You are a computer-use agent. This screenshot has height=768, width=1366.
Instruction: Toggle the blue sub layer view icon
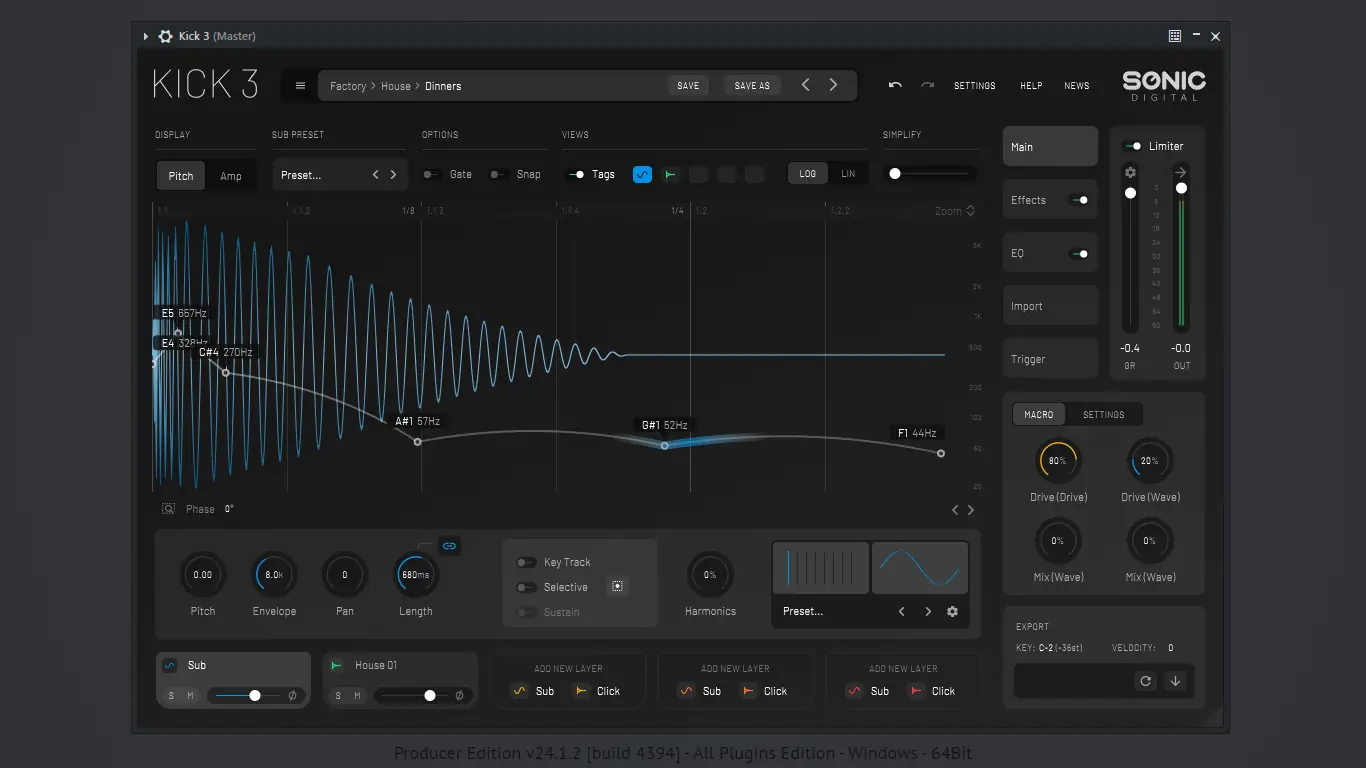pos(642,174)
